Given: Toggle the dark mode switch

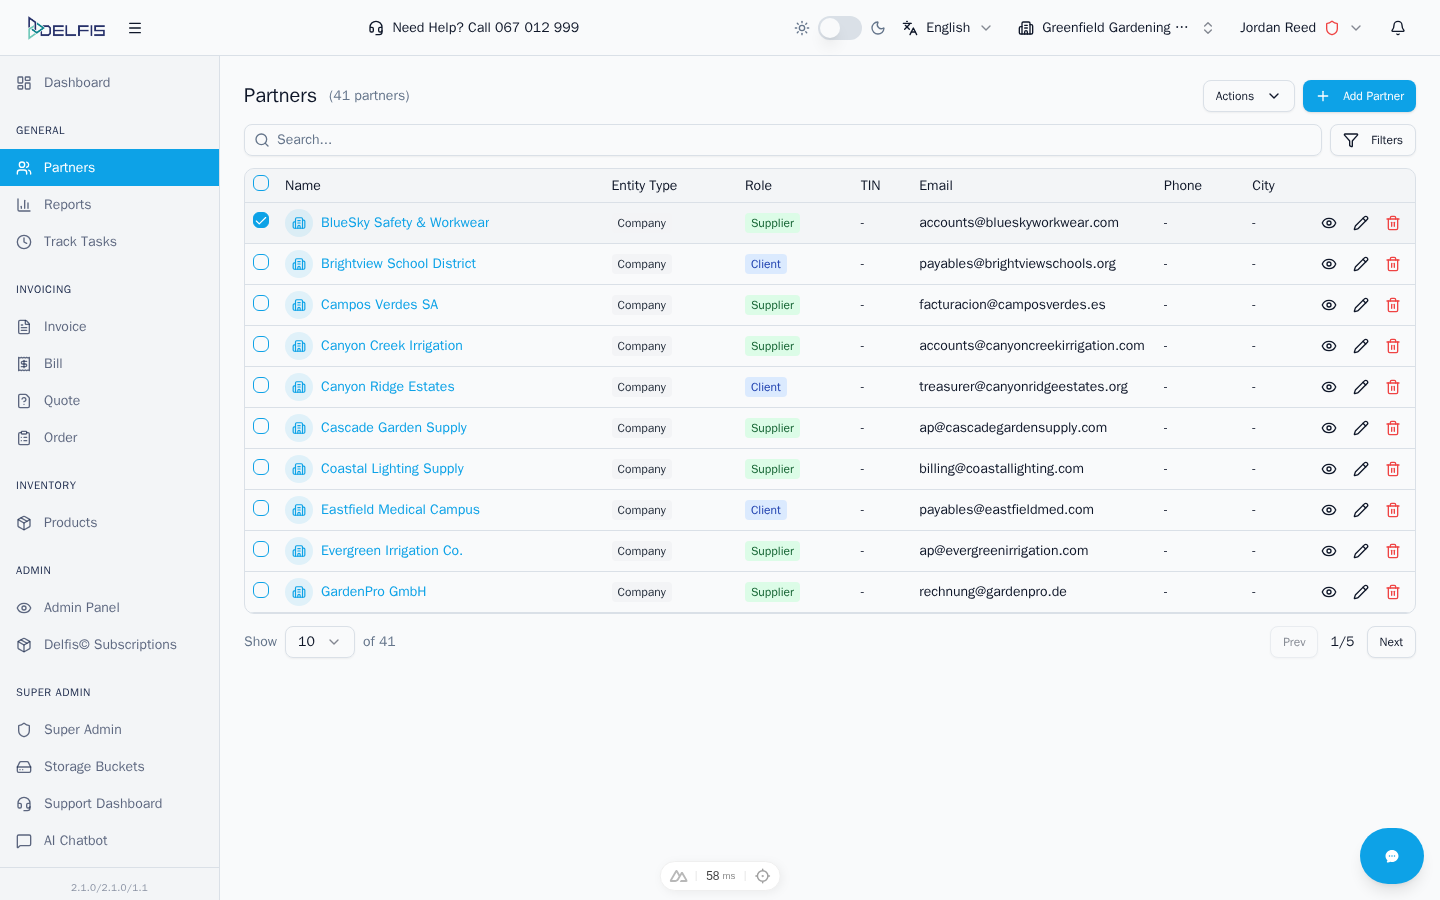Looking at the screenshot, I should click(x=839, y=28).
